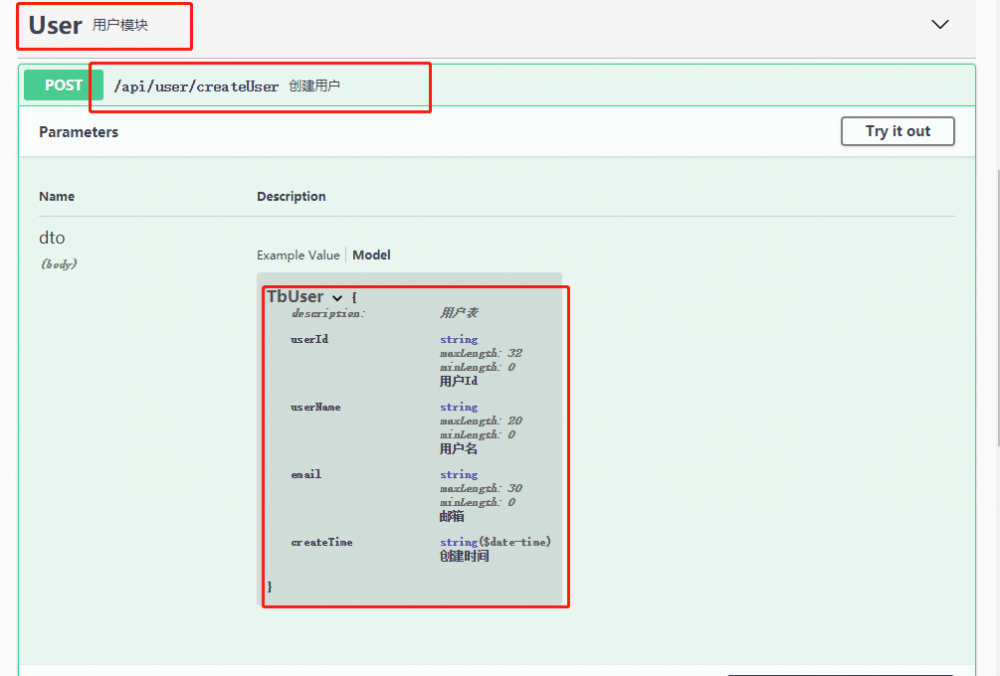Click the dto body parameter name
The width and height of the screenshot is (1000, 676).
pyautogui.click(x=51, y=238)
